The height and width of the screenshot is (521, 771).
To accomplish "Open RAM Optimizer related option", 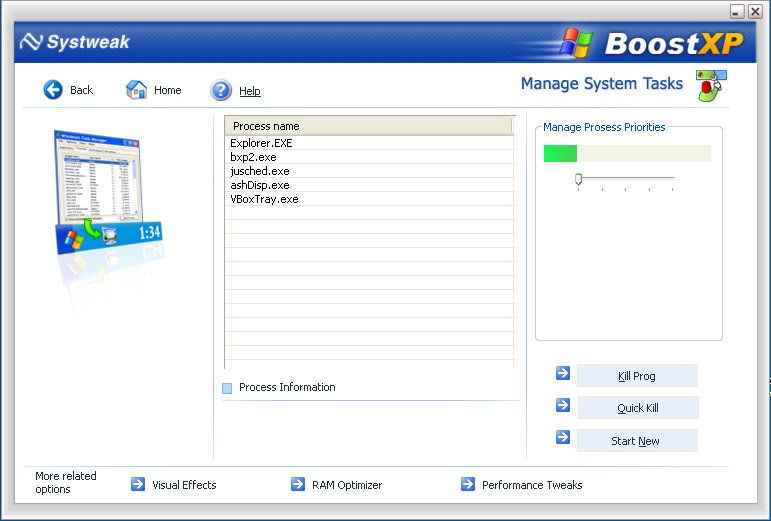I will tap(347, 485).
